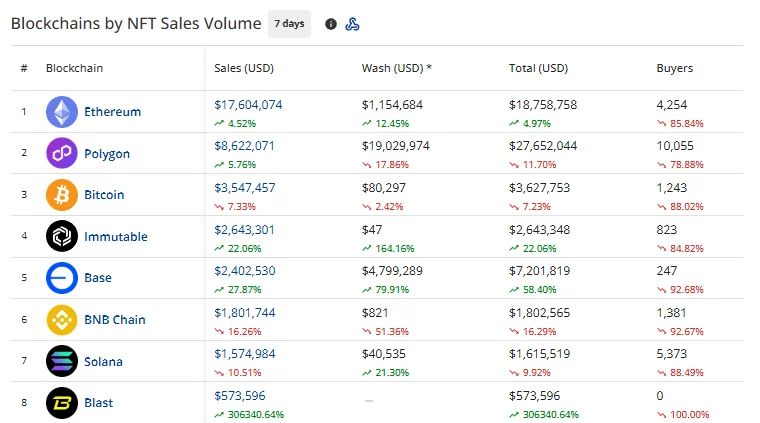Click the Polygon logo icon
Screen dimensions: 760x423
(x=62, y=153)
